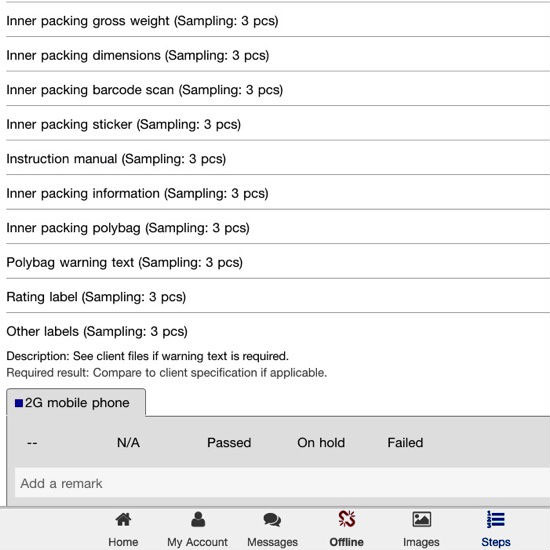Collapse the Other labels step header
This screenshot has height=550, width=550.
(97, 331)
